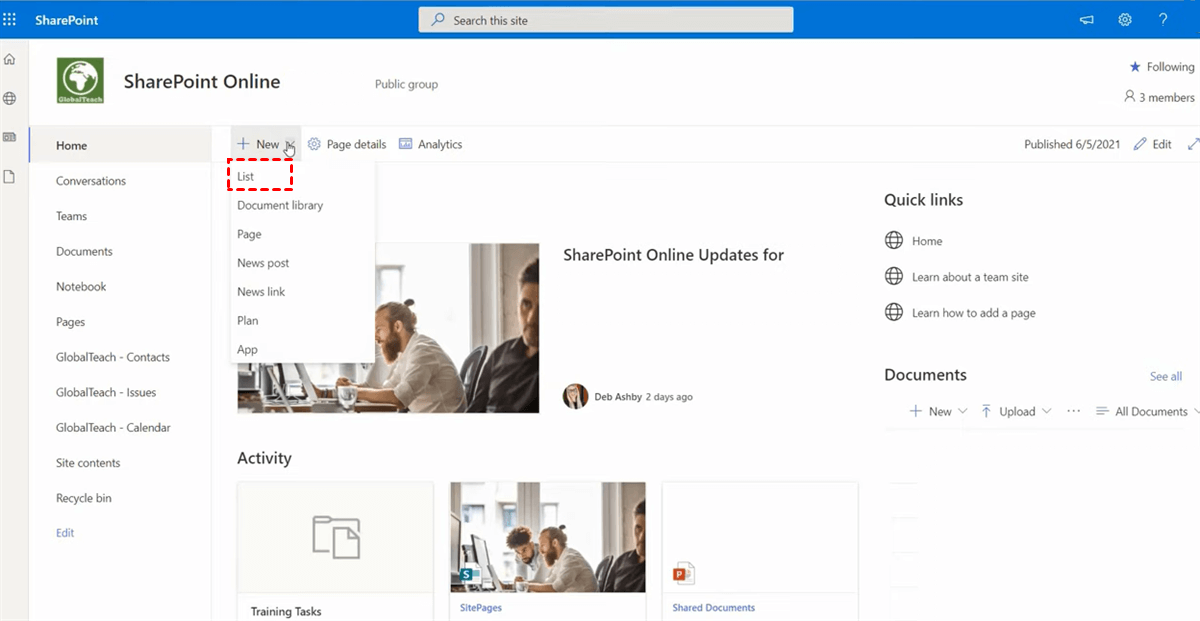Click the New dropdown in command bar
The width and height of the screenshot is (1200, 621).
tap(266, 144)
